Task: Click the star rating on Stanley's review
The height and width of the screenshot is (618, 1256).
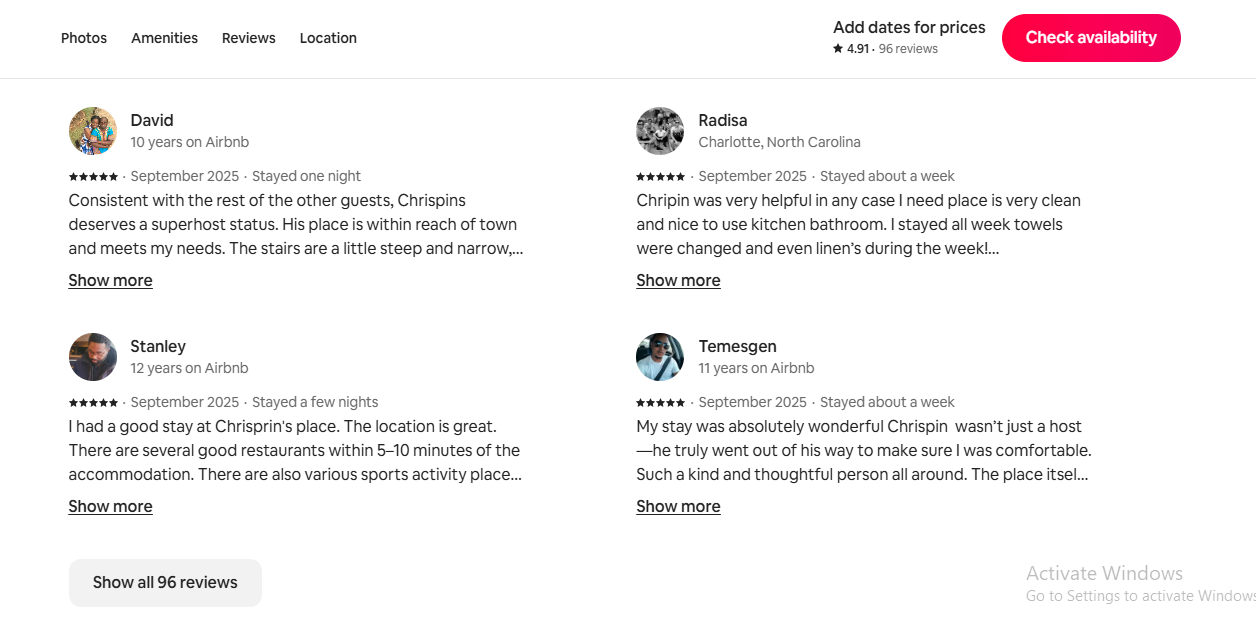Action: coord(93,402)
